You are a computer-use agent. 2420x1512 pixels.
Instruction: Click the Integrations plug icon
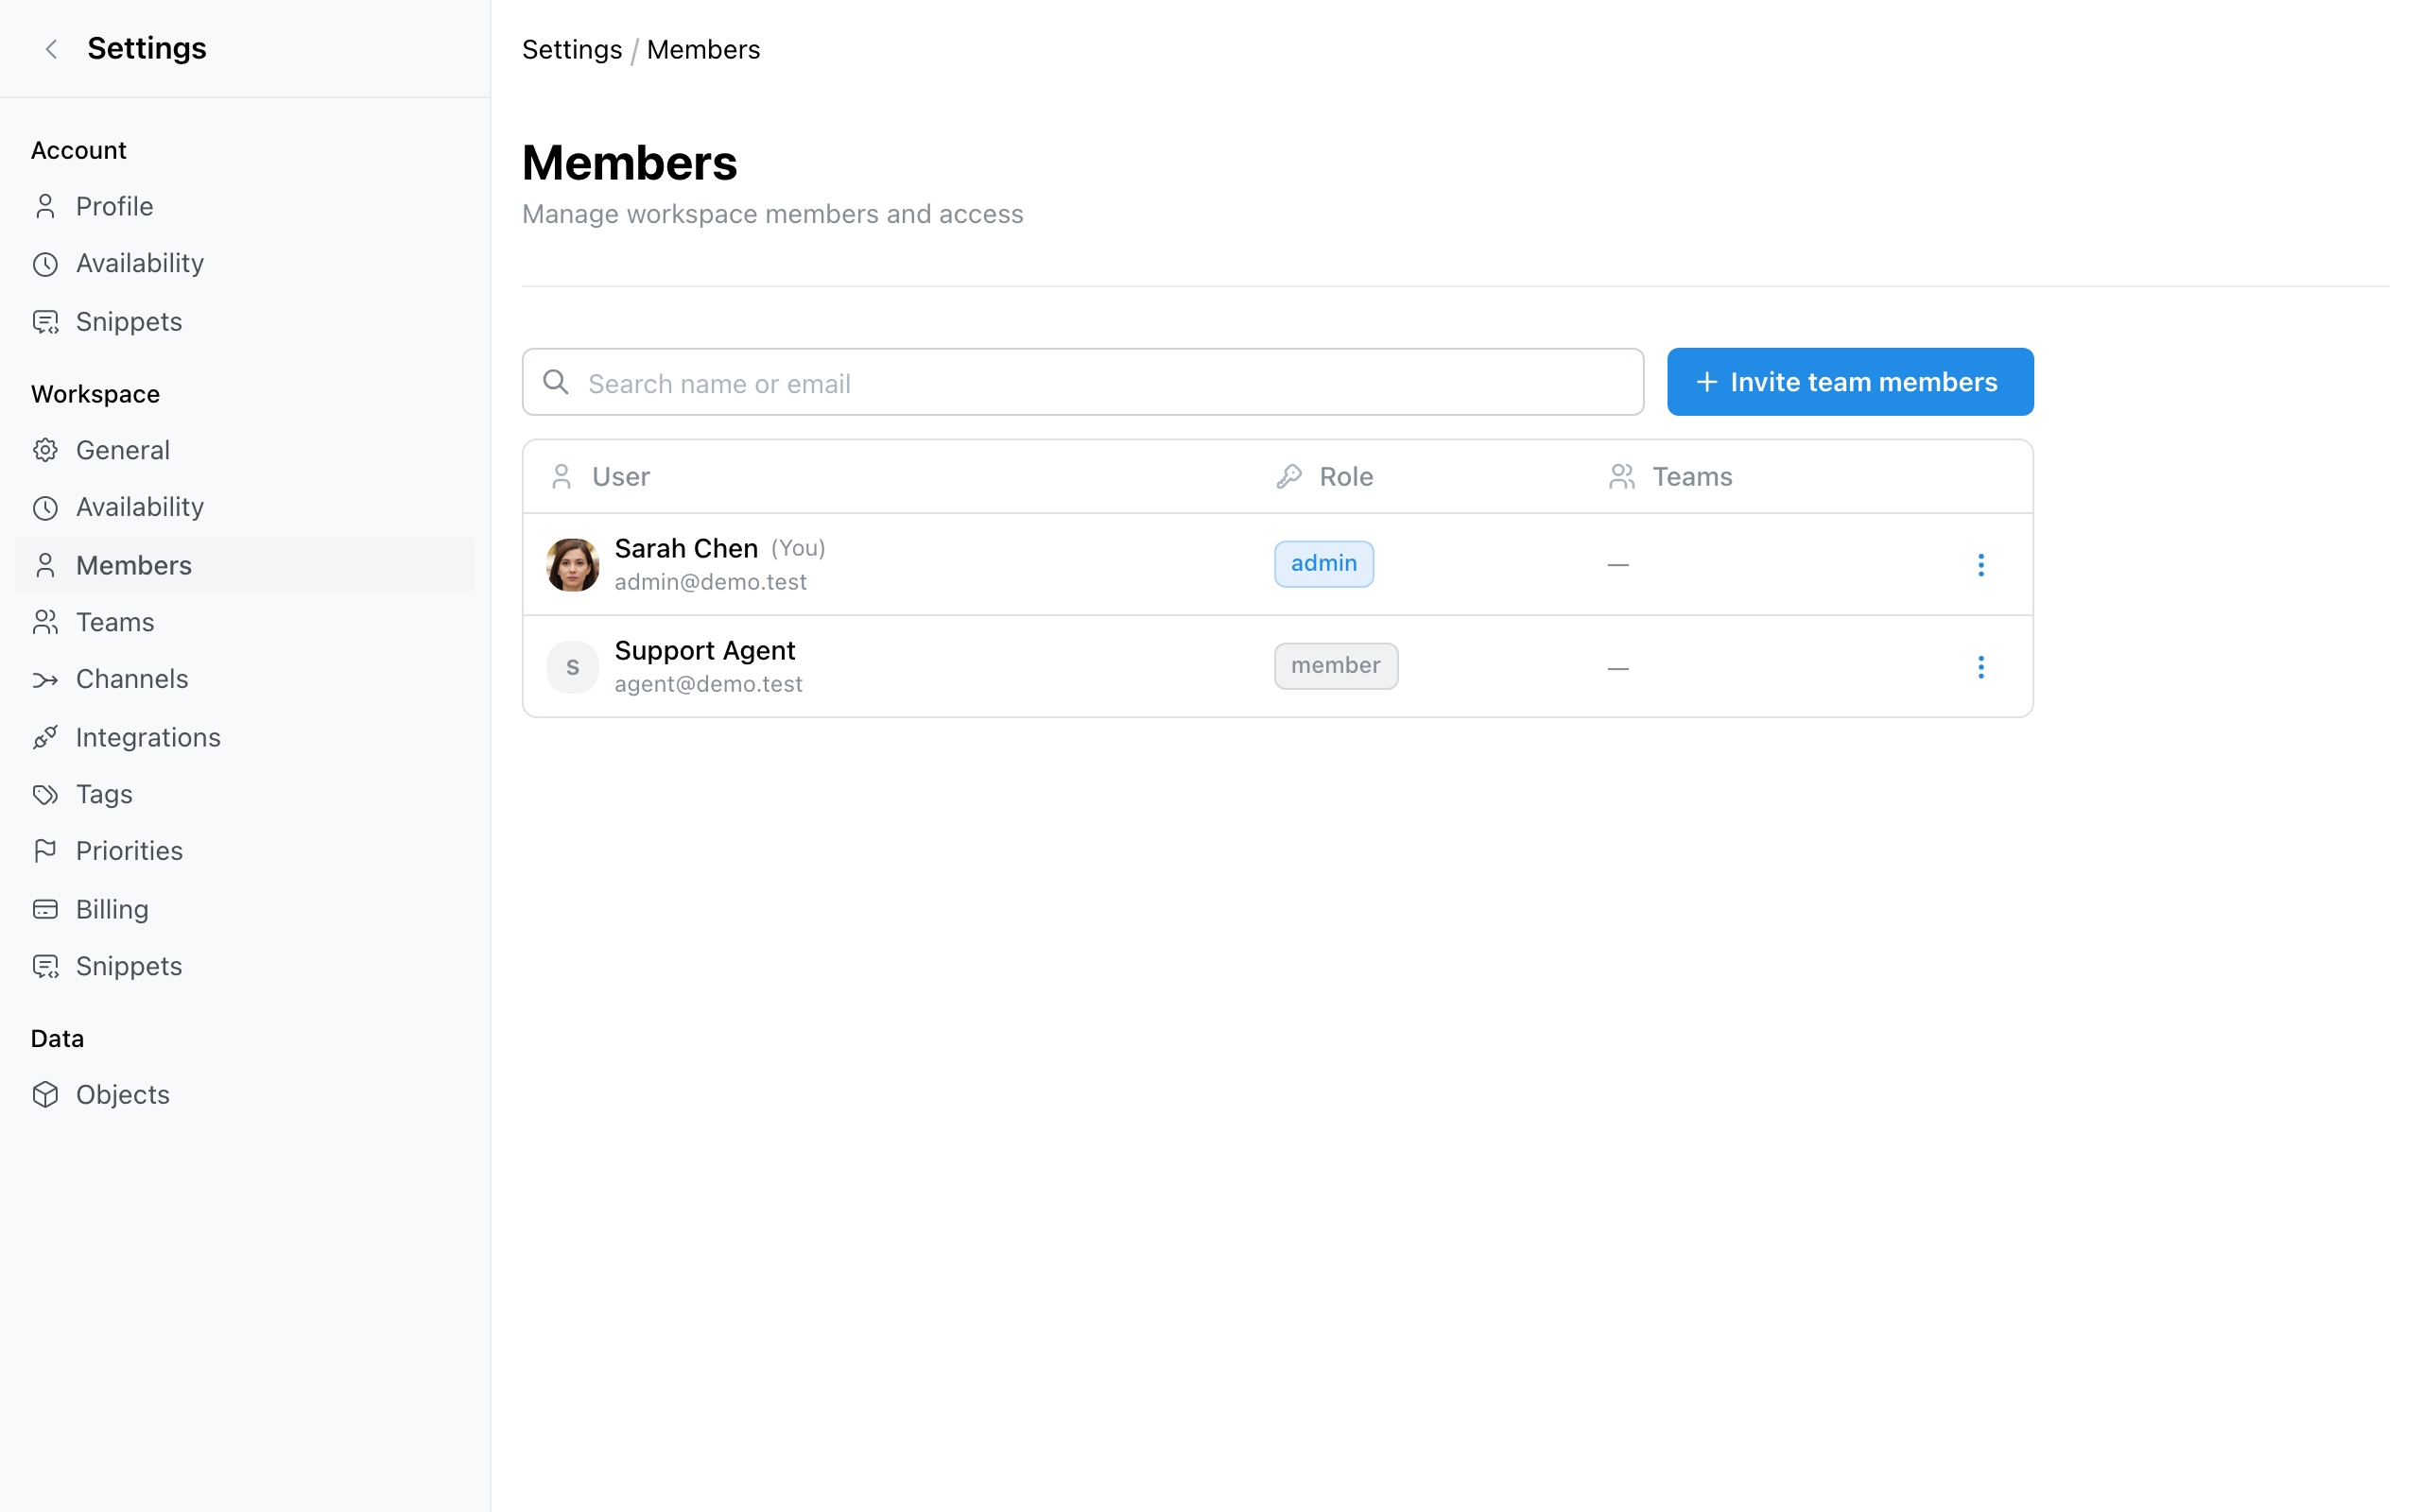pyautogui.click(x=45, y=737)
